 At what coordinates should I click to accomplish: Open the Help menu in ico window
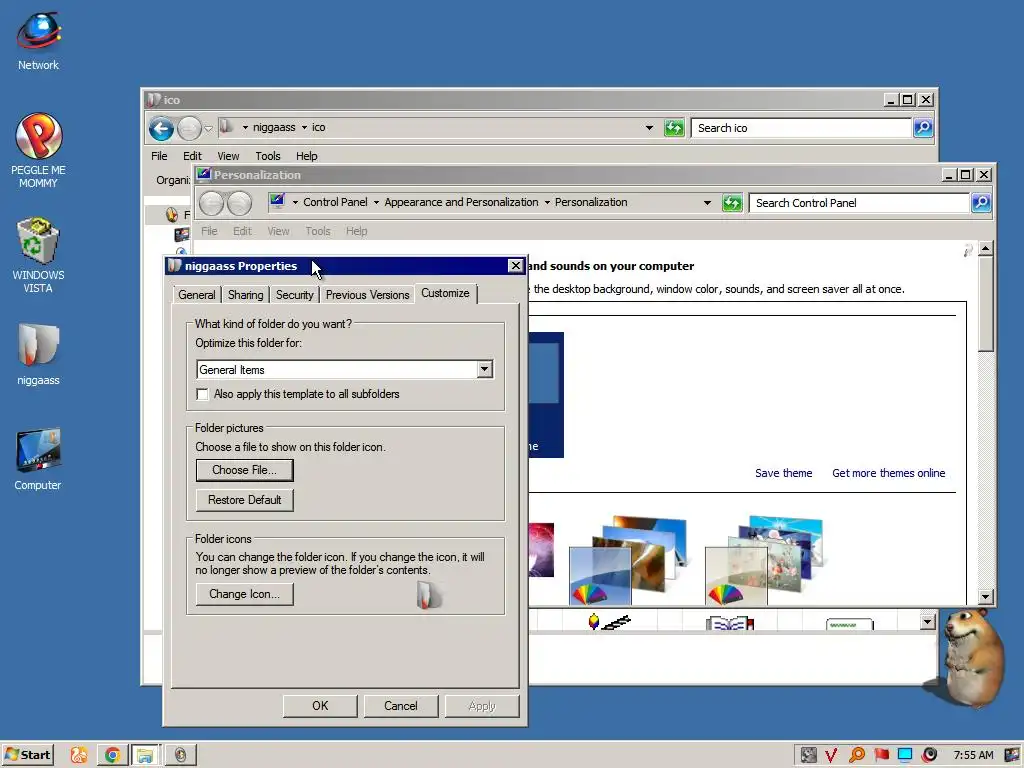coord(306,156)
